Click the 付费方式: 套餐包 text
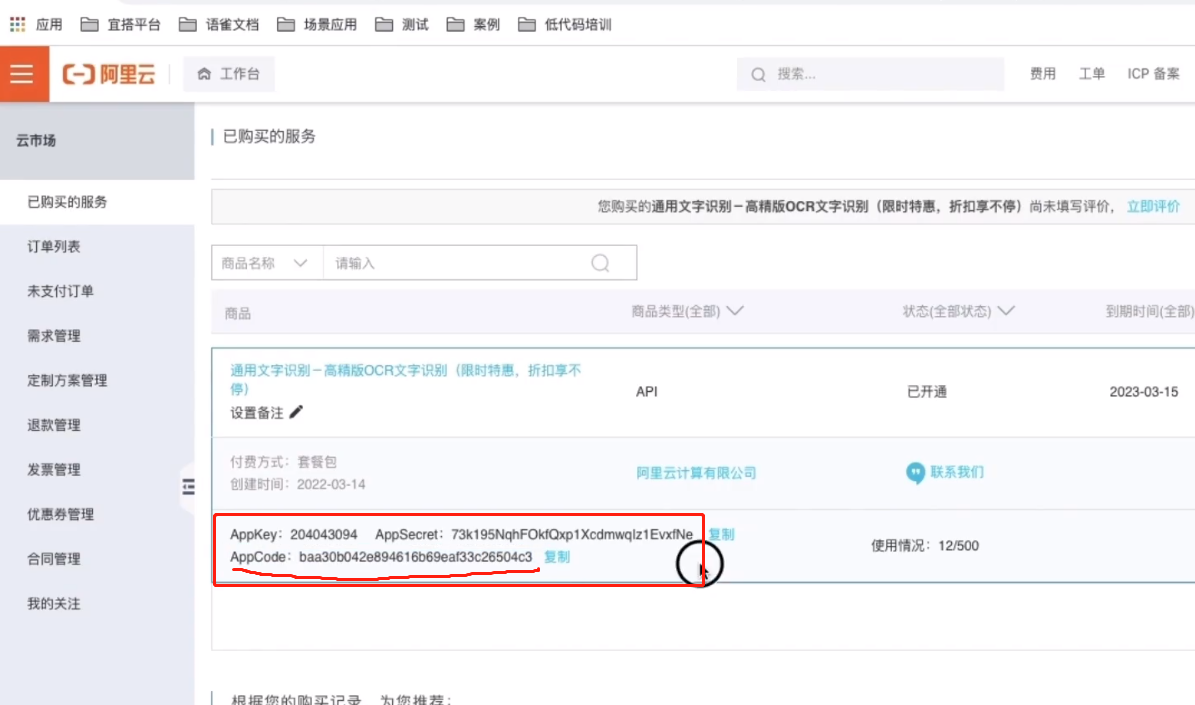The height and width of the screenshot is (705, 1195). click(284, 462)
